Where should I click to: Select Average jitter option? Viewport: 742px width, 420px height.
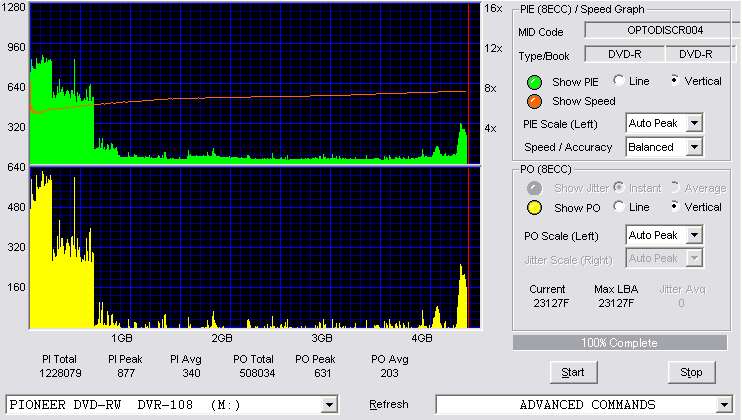pos(675,187)
